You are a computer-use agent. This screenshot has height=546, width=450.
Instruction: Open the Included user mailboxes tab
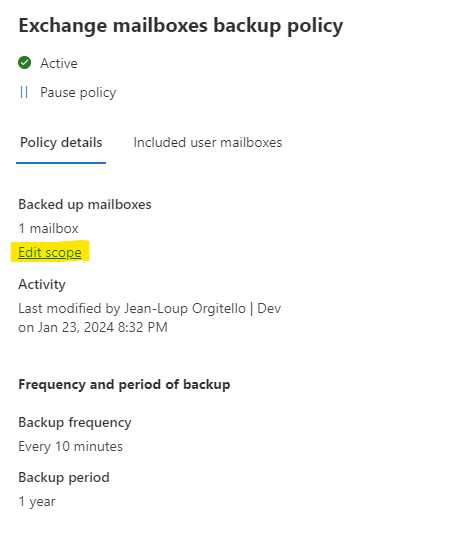click(208, 142)
